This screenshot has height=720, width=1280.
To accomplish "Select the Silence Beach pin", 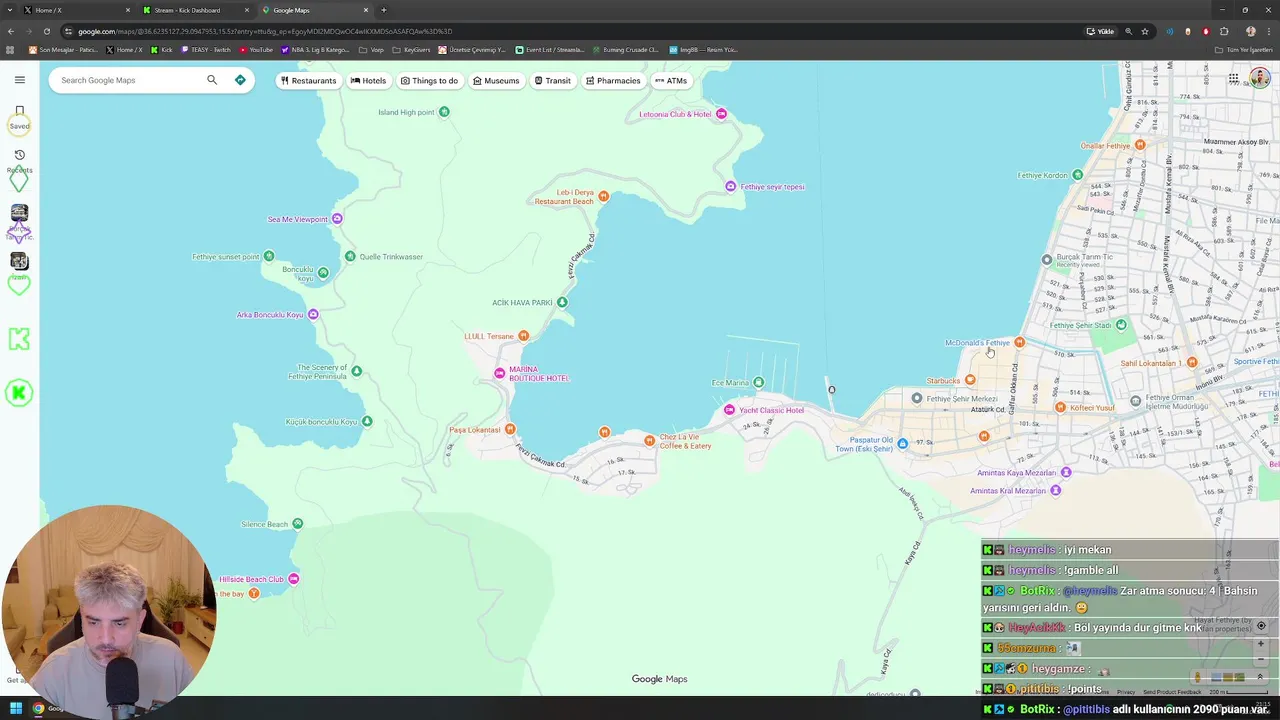I will coord(298,524).
